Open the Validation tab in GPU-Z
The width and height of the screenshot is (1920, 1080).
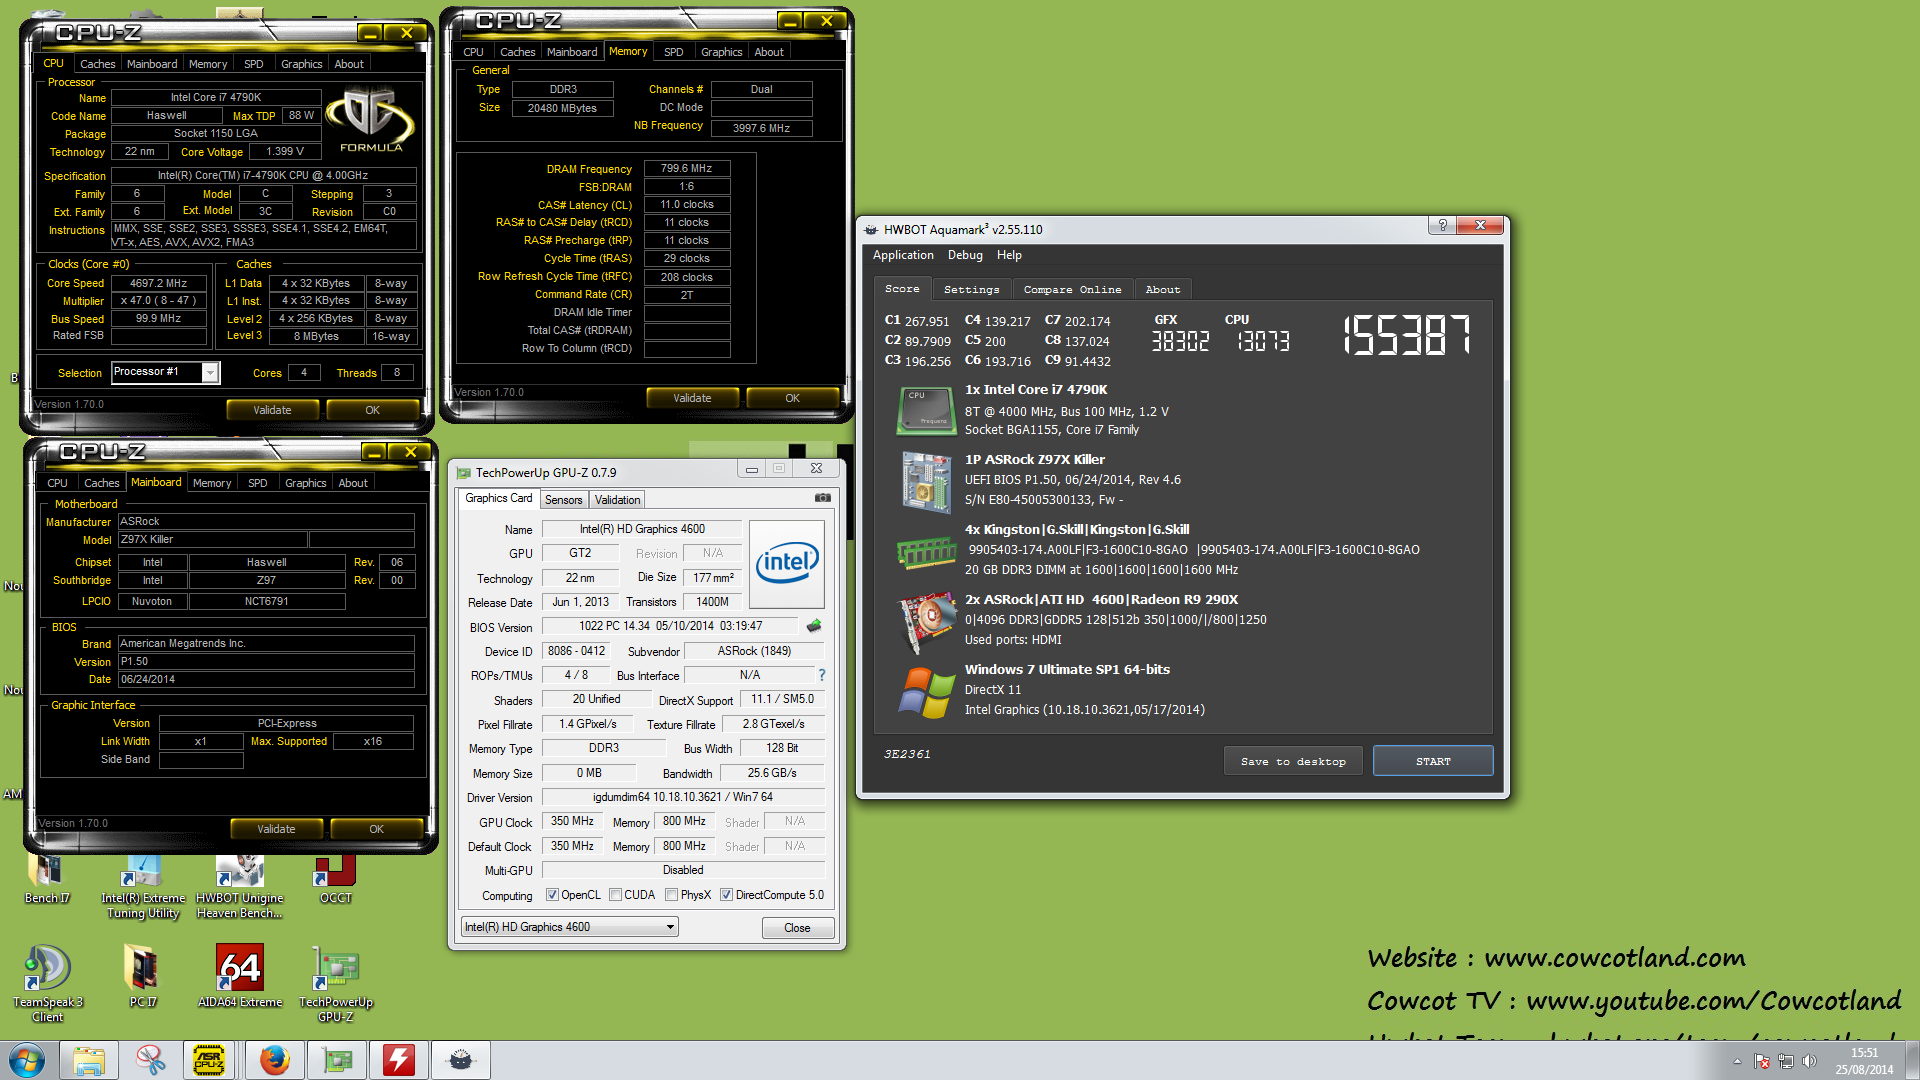(x=617, y=500)
